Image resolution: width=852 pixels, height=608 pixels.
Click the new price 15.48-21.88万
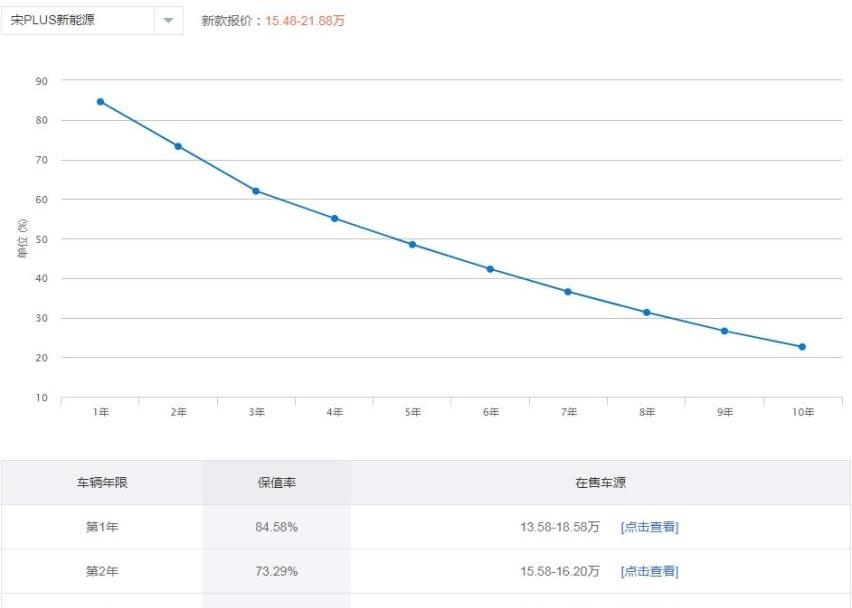[305, 21]
